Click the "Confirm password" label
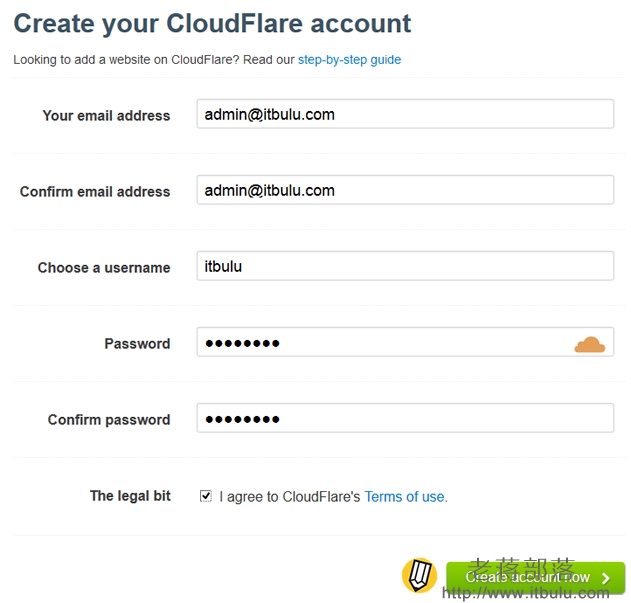This screenshot has width=631, height=603. (109, 419)
